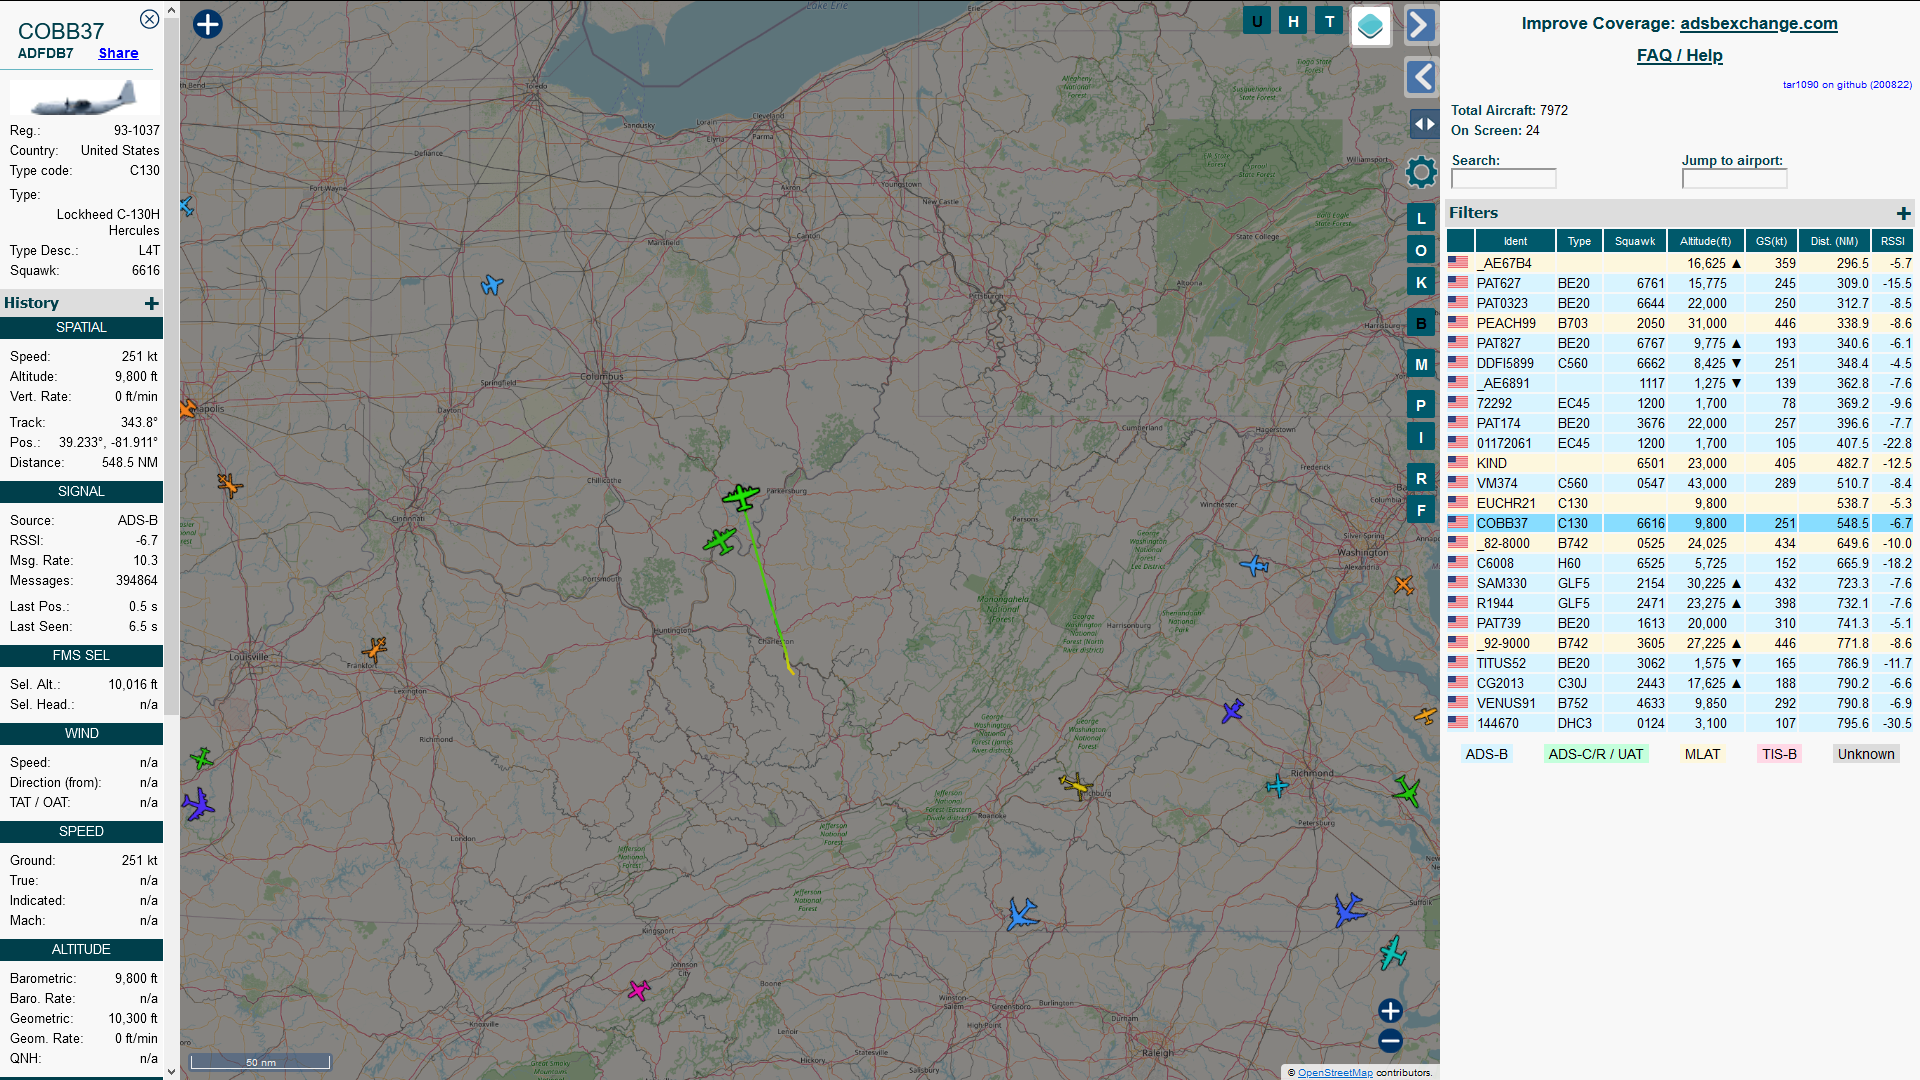Toggle the B map option button

1421,323
